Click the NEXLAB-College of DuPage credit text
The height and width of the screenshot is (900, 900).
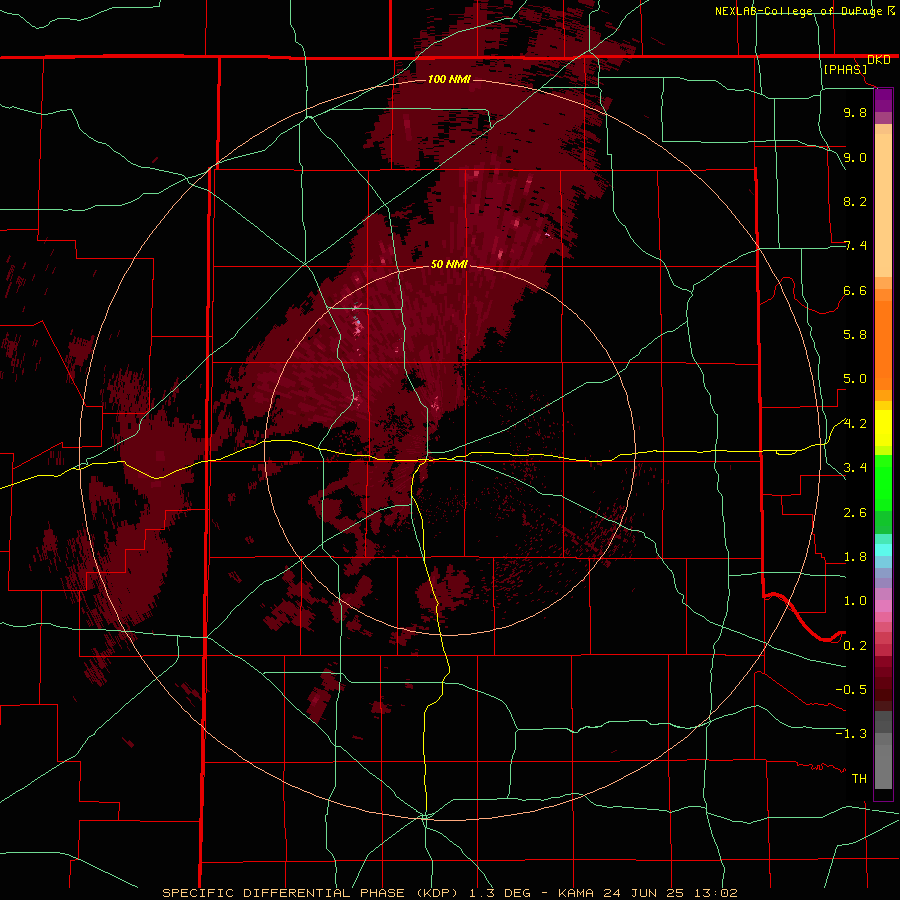click(x=800, y=11)
